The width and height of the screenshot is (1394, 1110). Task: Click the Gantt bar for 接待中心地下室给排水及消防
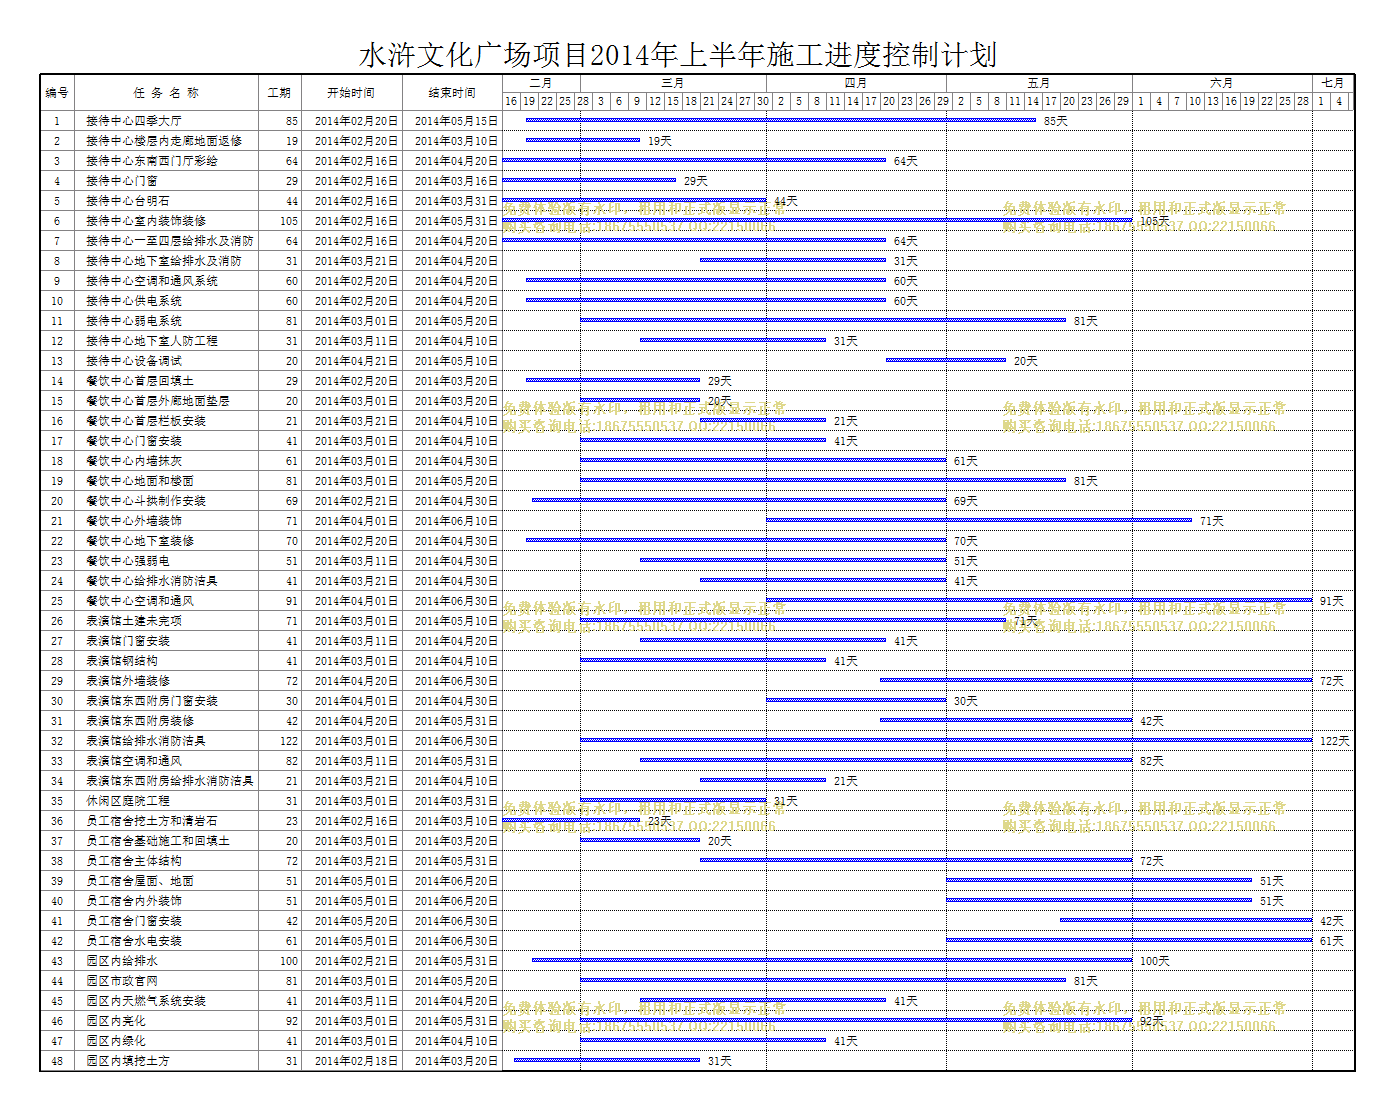(793, 260)
